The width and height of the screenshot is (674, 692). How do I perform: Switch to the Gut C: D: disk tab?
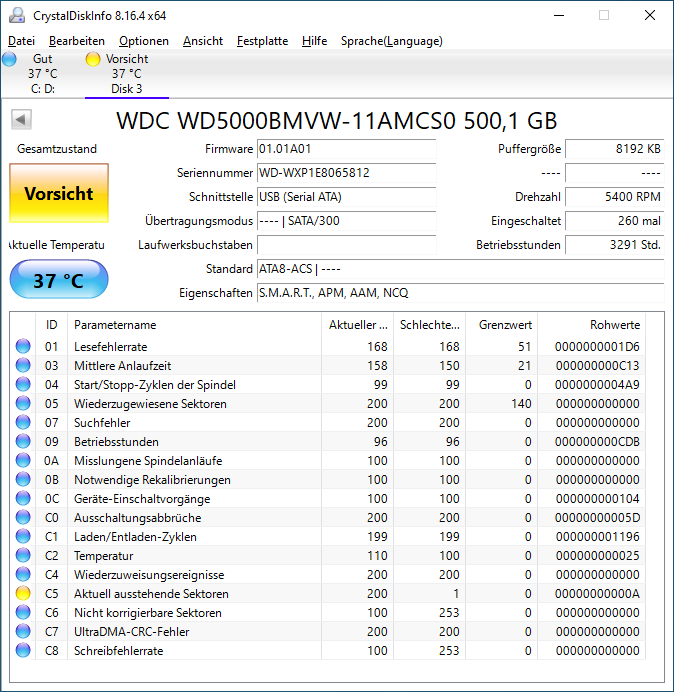pos(42,74)
